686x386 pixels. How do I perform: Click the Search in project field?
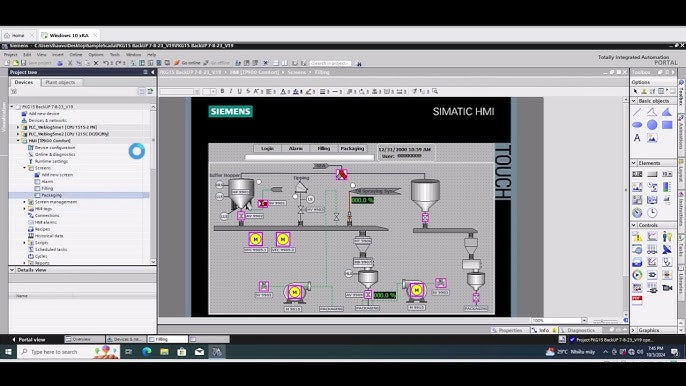(x=331, y=63)
